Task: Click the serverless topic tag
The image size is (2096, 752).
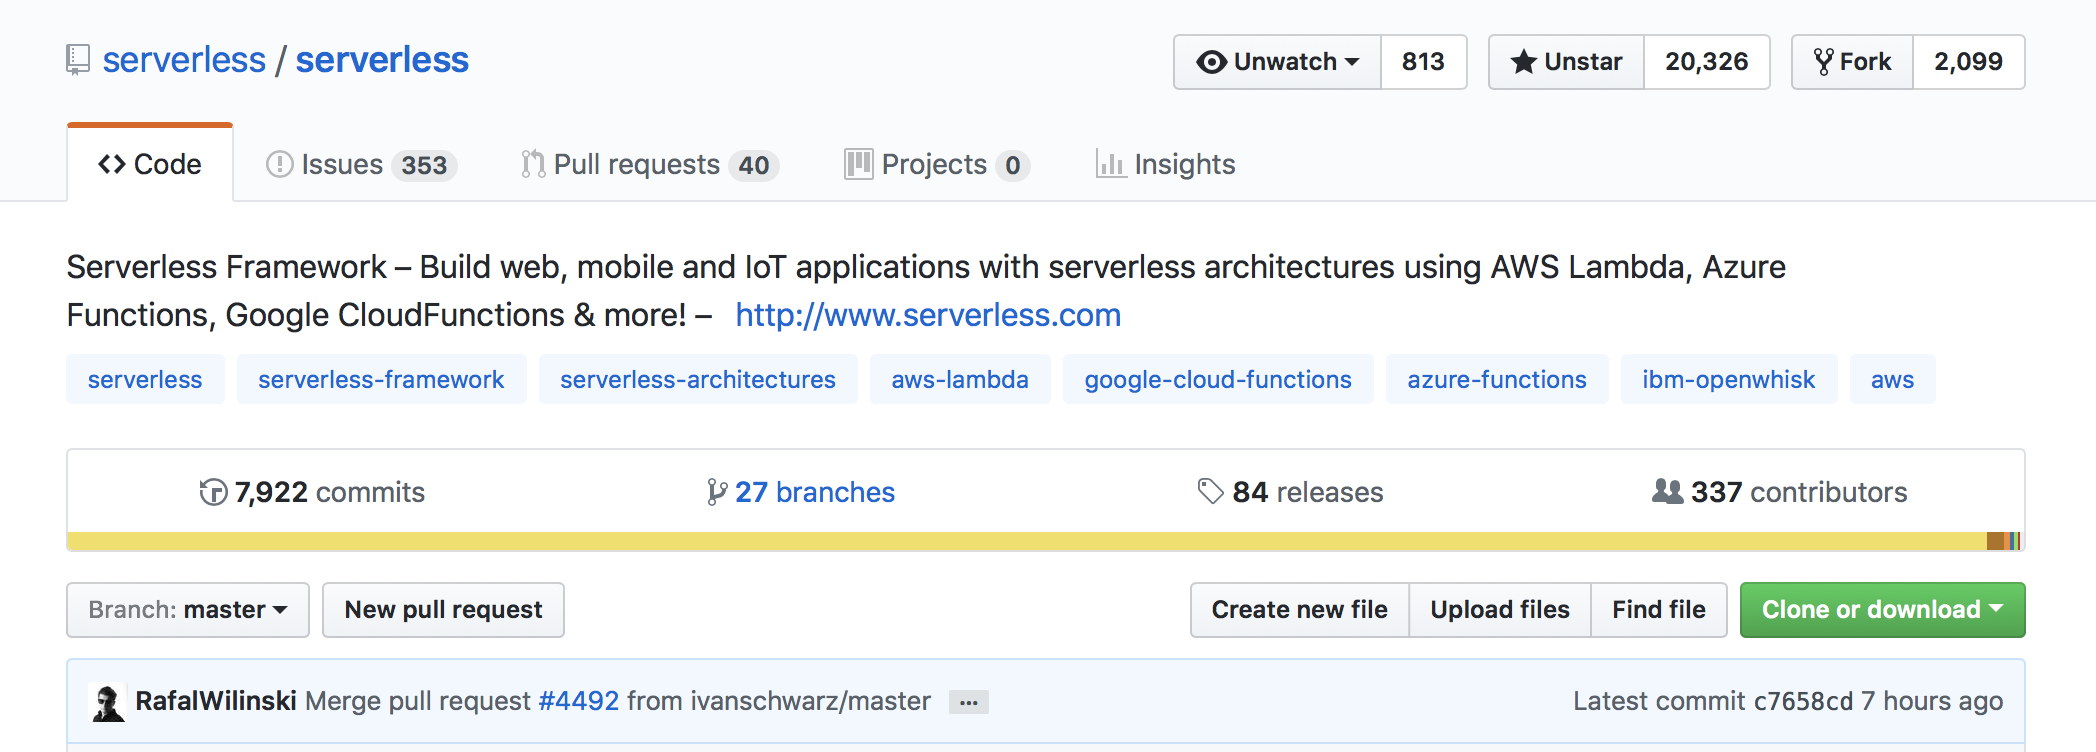Action: [145, 379]
